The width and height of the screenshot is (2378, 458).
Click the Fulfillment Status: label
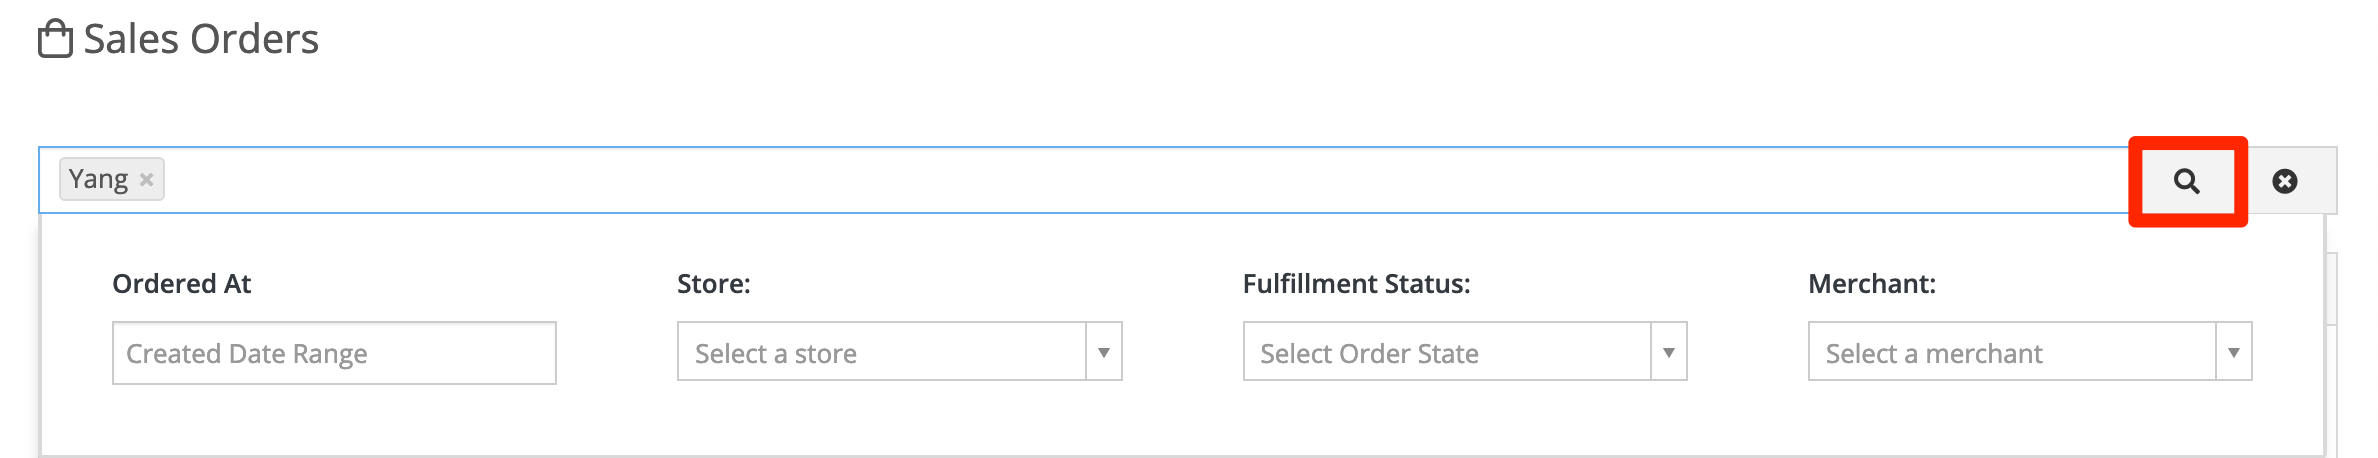pyautogui.click(x=1356, y=284)
